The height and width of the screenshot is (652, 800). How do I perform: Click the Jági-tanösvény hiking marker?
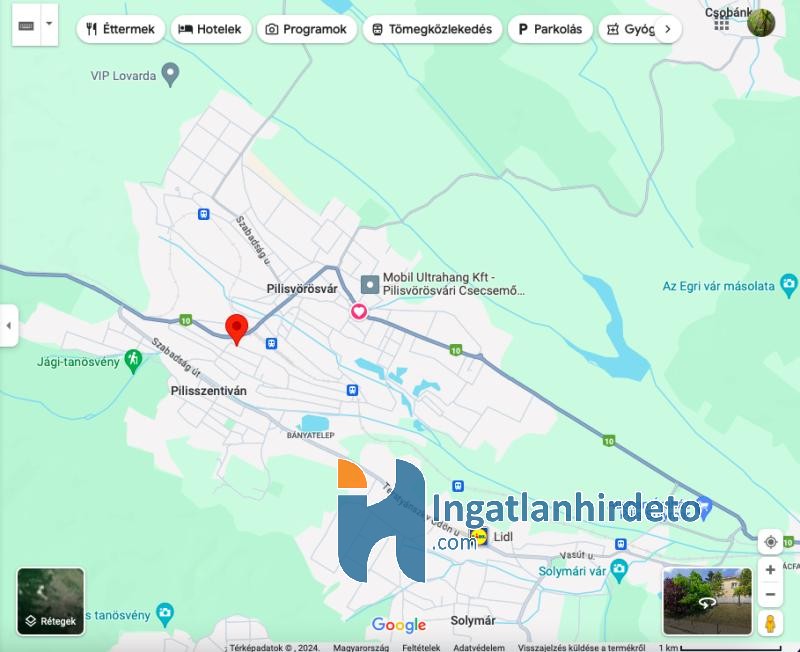134,361
